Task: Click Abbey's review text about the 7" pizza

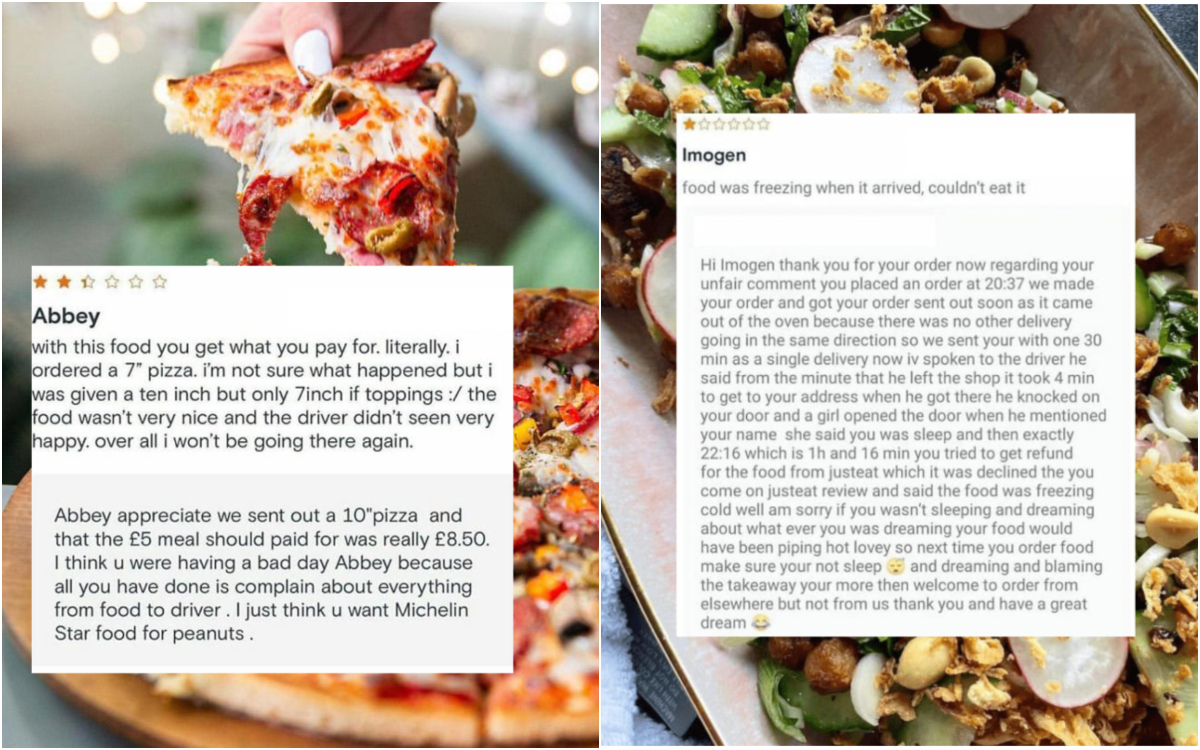Action: point(265,395)
